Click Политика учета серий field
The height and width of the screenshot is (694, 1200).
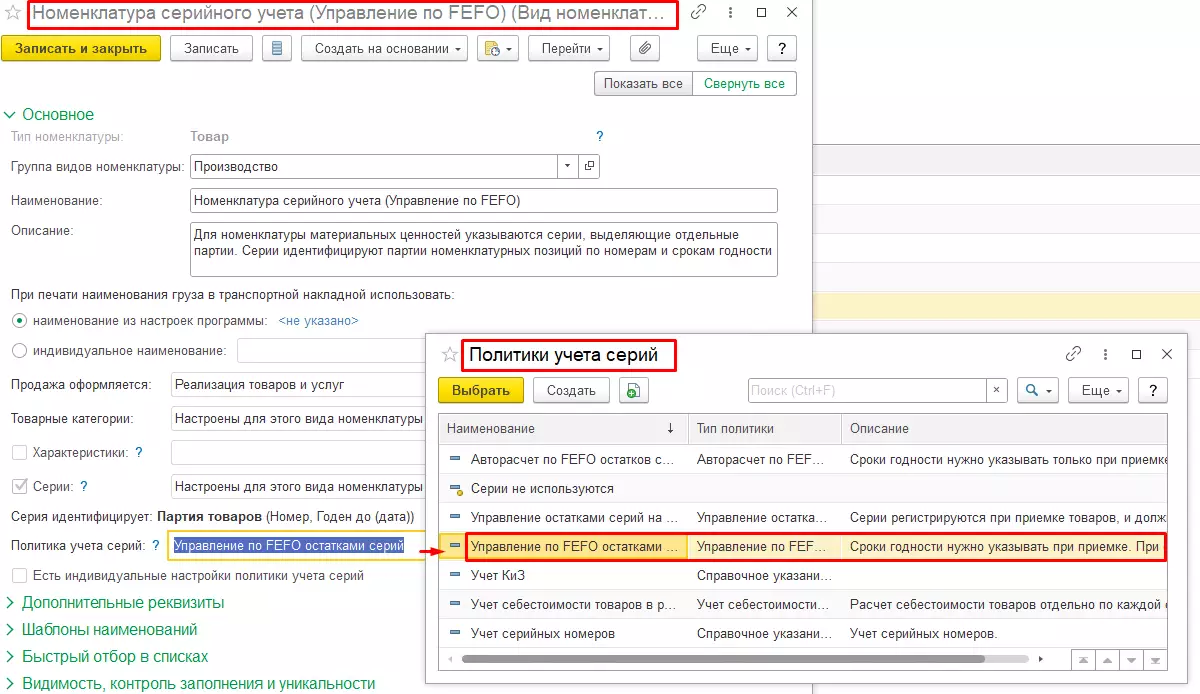[297, 546]
